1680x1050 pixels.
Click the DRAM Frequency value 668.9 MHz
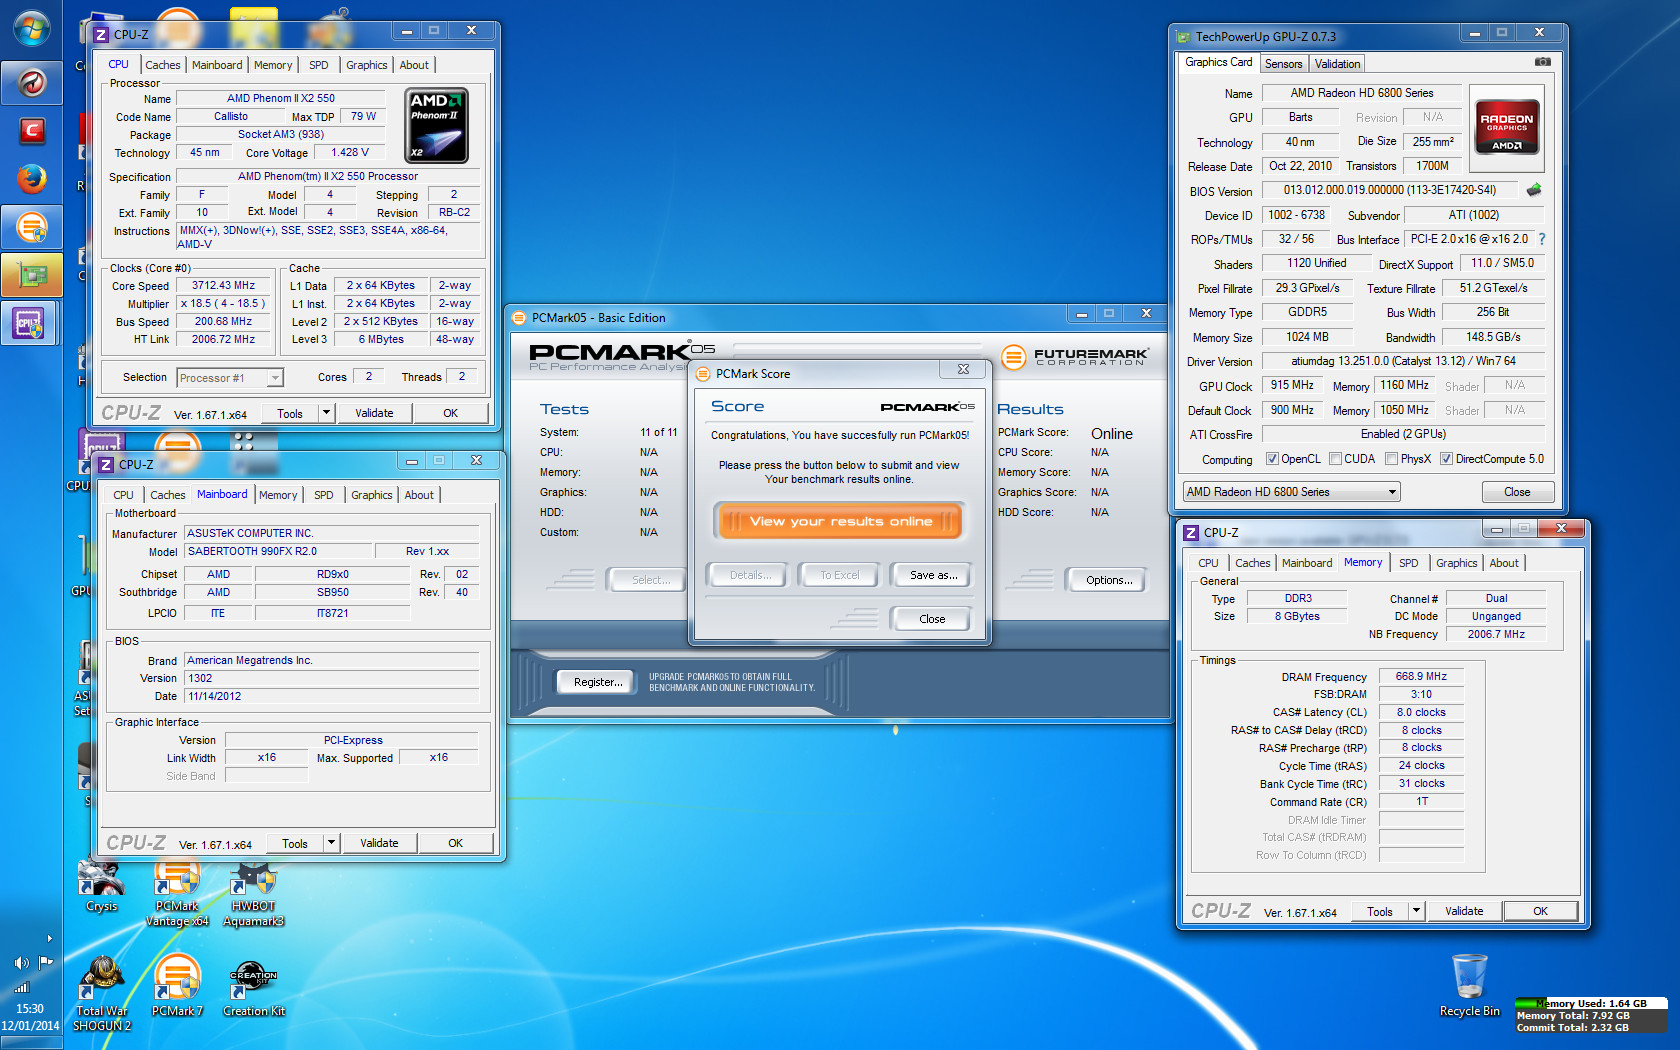1421,676
